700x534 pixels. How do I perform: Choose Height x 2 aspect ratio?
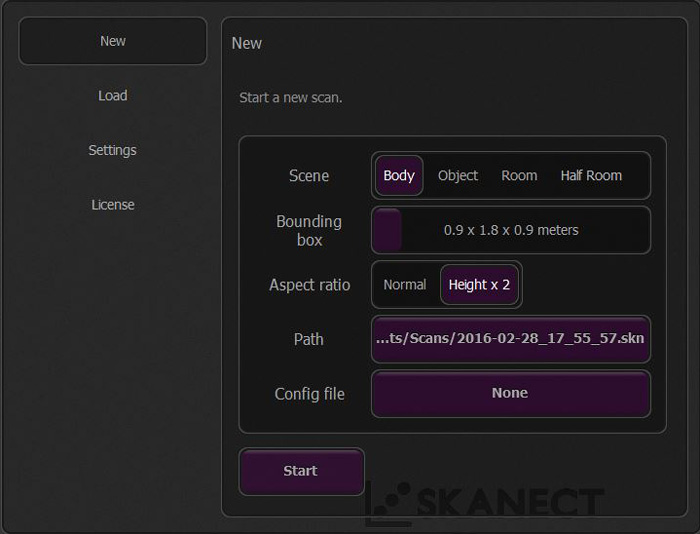pos(479,284)
